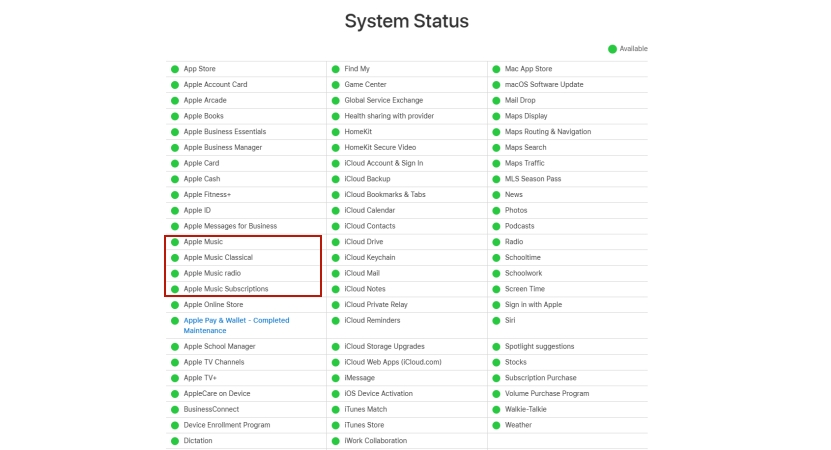Click the green dot beside Weather

point(496,425)
